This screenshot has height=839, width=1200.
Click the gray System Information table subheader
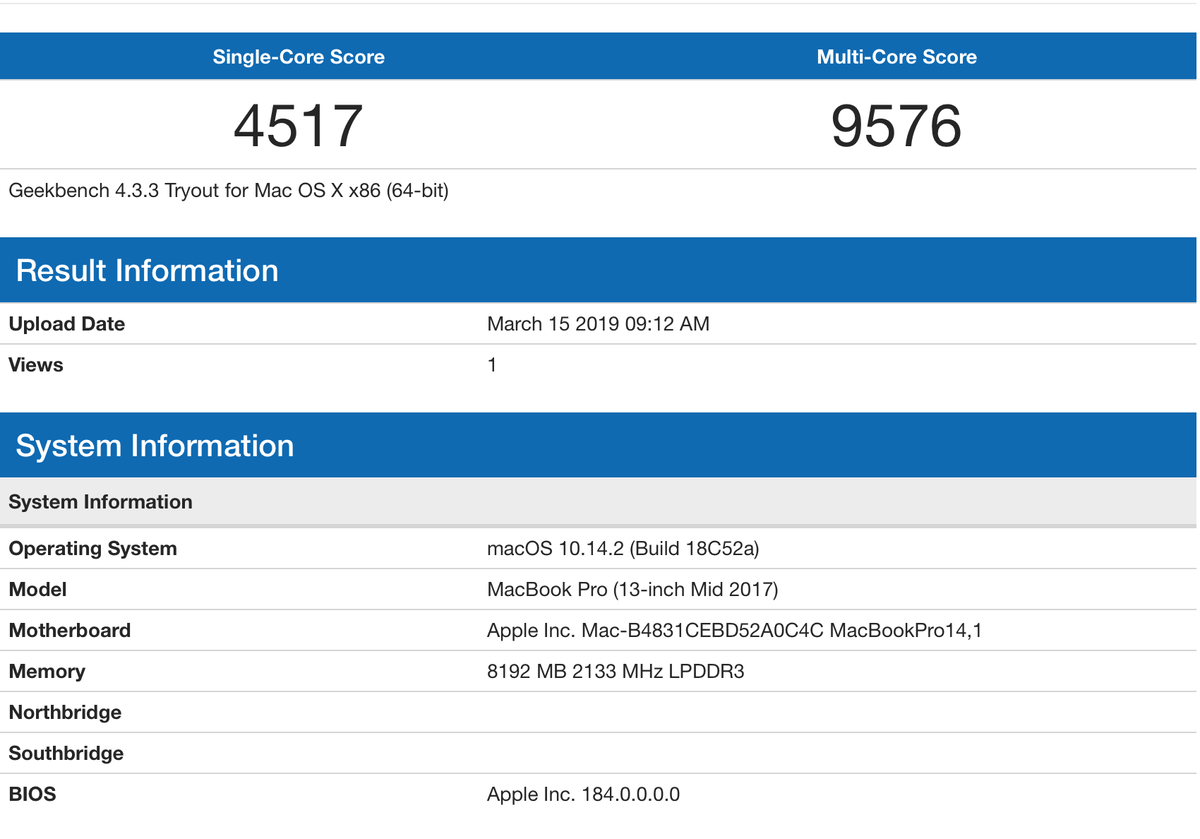coord(598,502)
